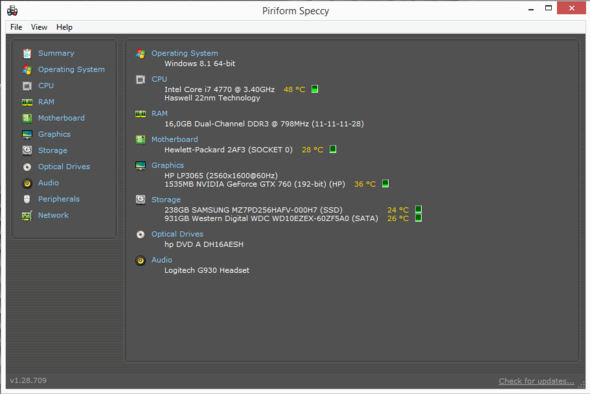Click the 'HP LP3065 (2560x1600@60Hz)' monitor line

pos(221,176)
